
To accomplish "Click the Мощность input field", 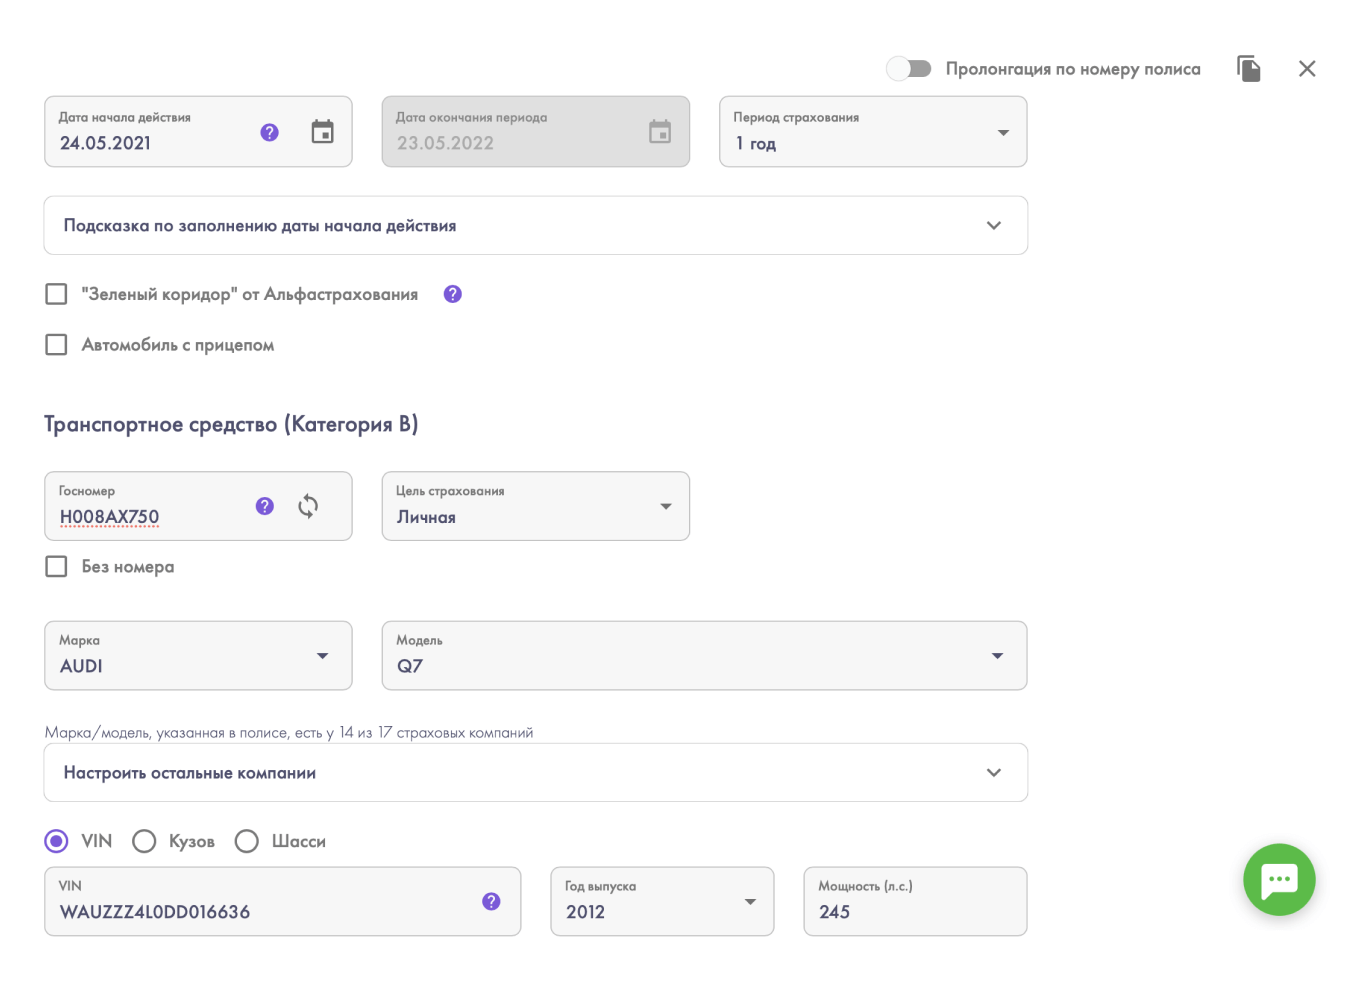I will pos(914,910).
